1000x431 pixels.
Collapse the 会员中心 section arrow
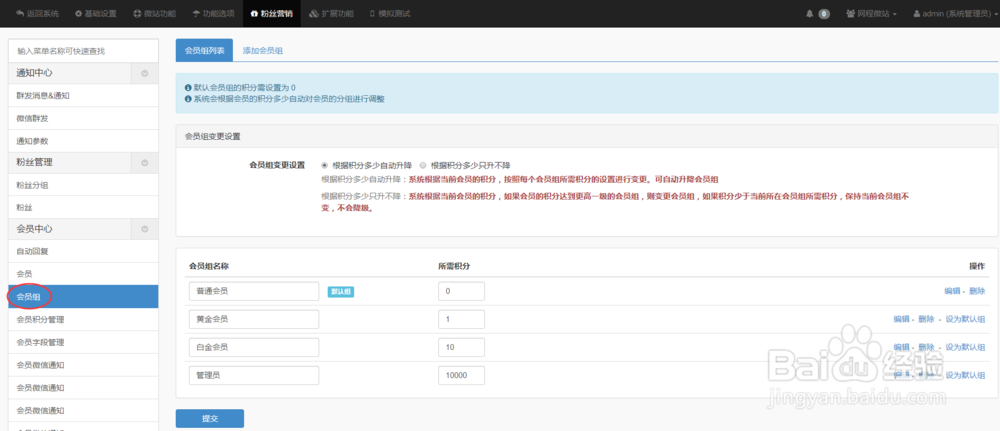tap(145, 229)
